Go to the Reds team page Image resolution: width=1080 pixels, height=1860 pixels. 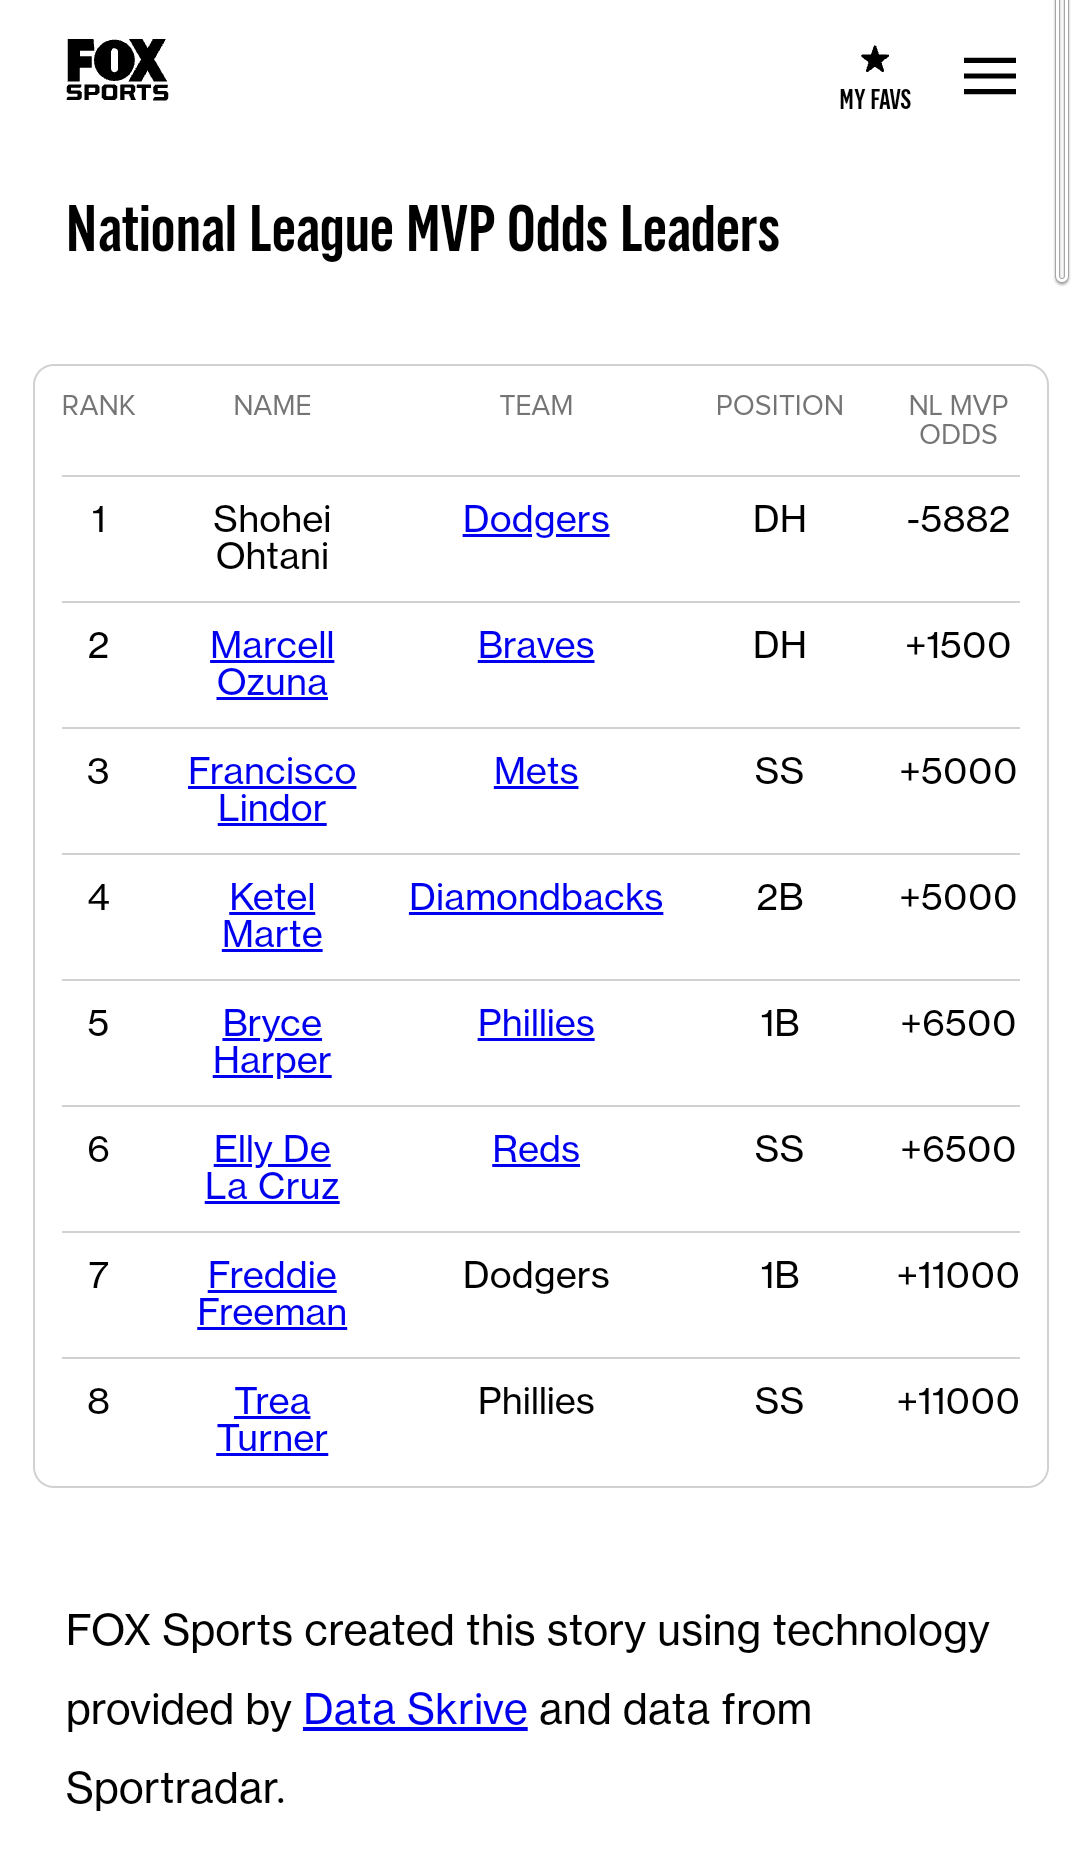535,1150
